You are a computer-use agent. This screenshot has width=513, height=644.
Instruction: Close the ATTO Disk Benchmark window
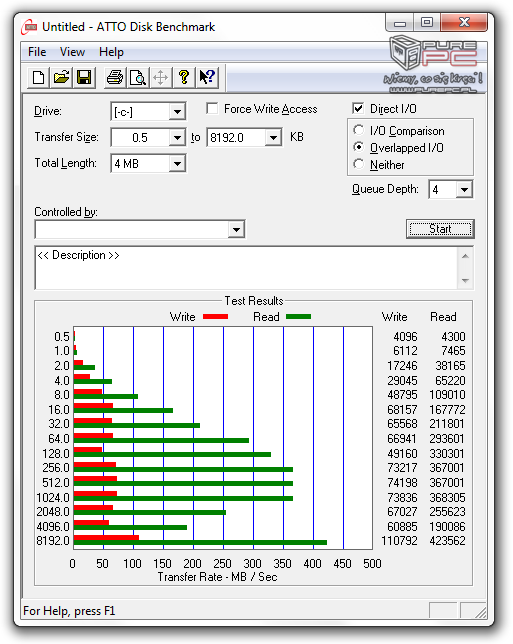click(x=464, y=23)
